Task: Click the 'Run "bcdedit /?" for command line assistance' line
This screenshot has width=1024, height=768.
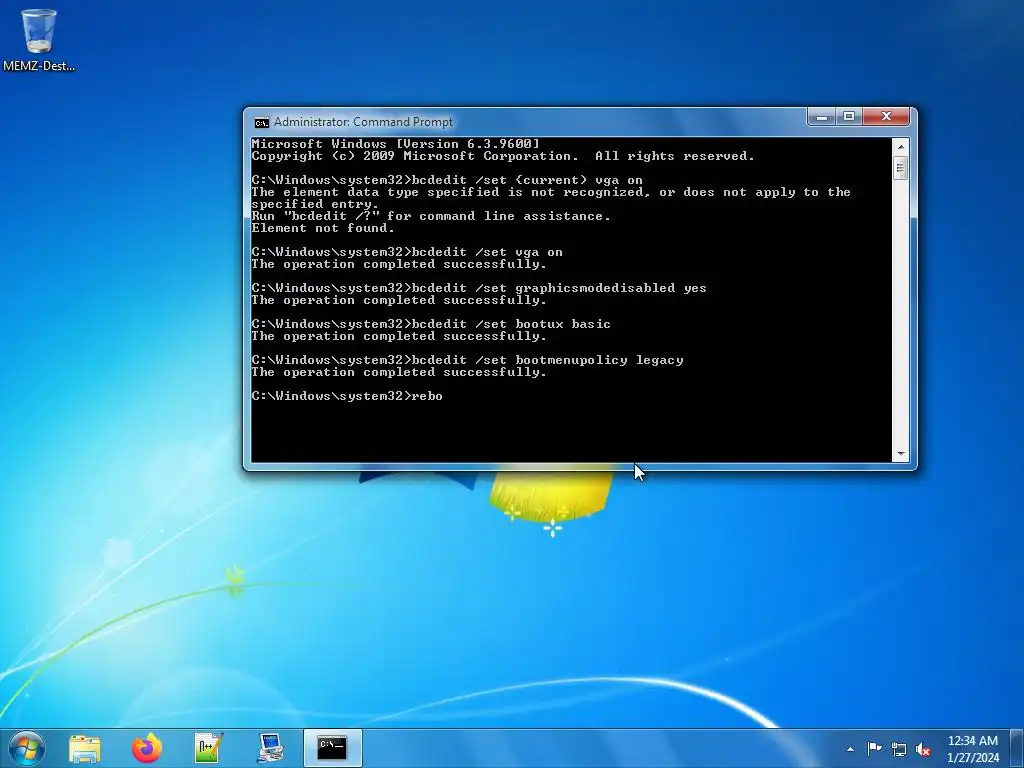Action: 431,216
